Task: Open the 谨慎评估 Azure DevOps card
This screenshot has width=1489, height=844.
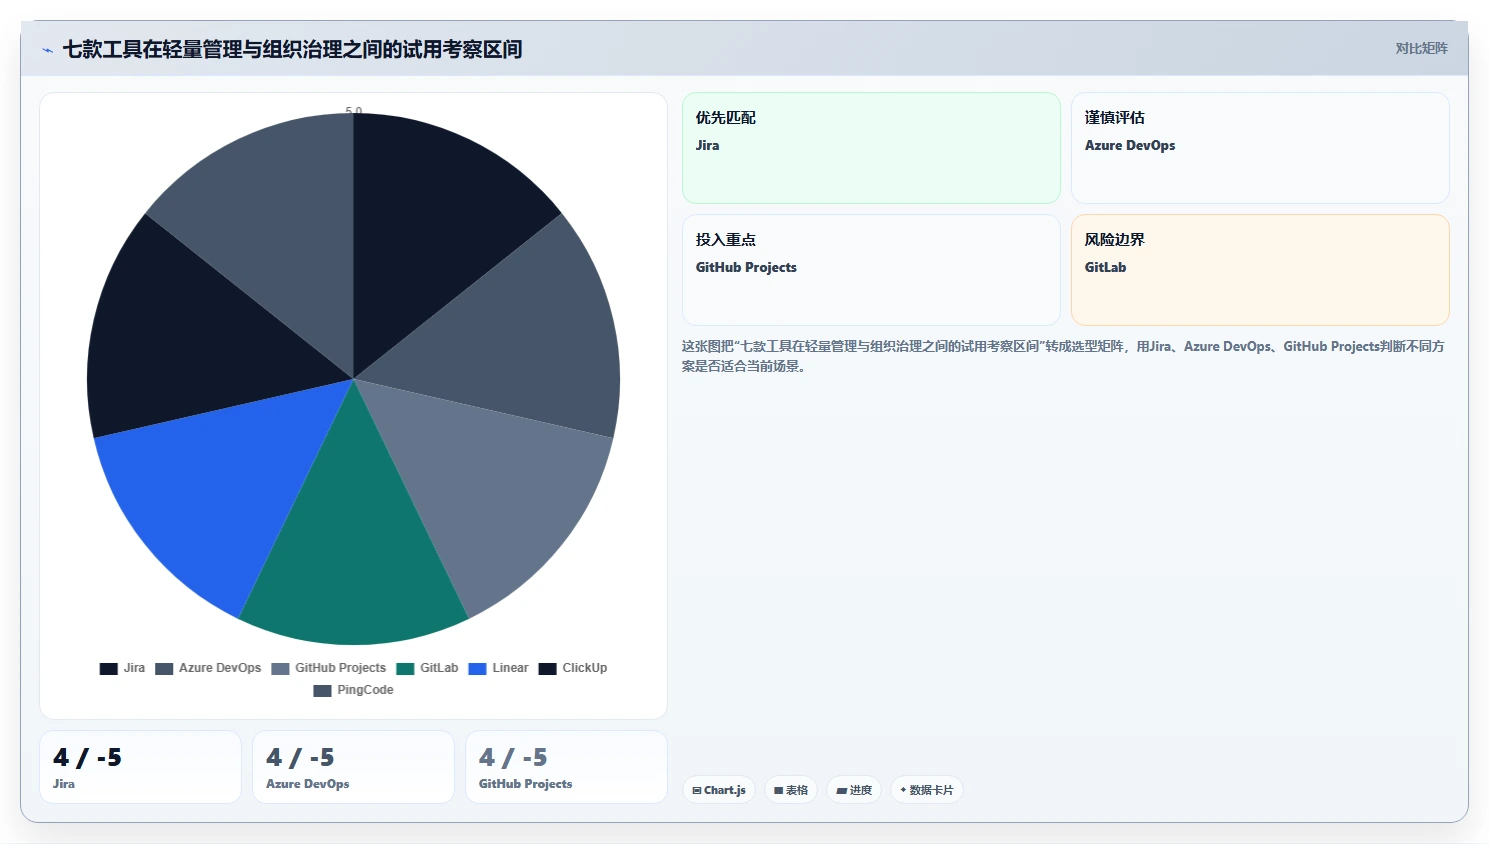Action: pyautogui.click(x=1260, y=148)
